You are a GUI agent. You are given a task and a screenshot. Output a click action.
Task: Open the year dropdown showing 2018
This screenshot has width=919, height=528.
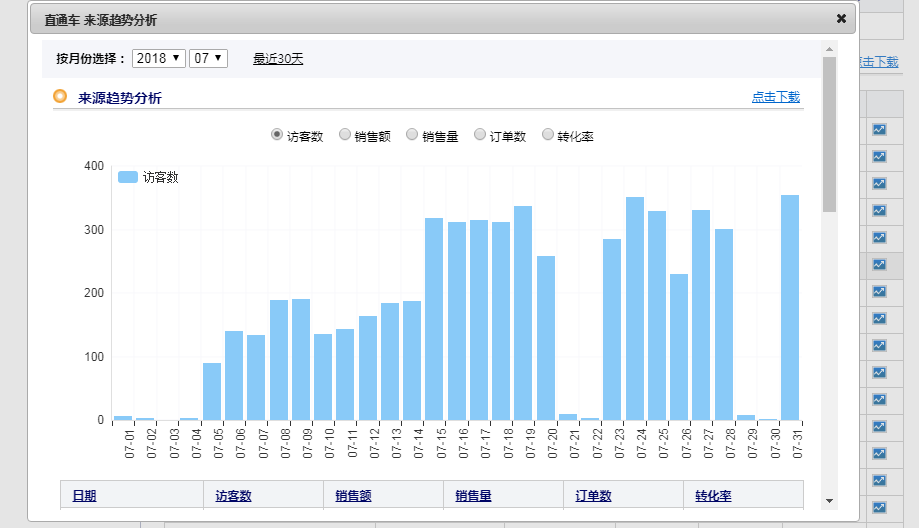click(x=159, y=59)
